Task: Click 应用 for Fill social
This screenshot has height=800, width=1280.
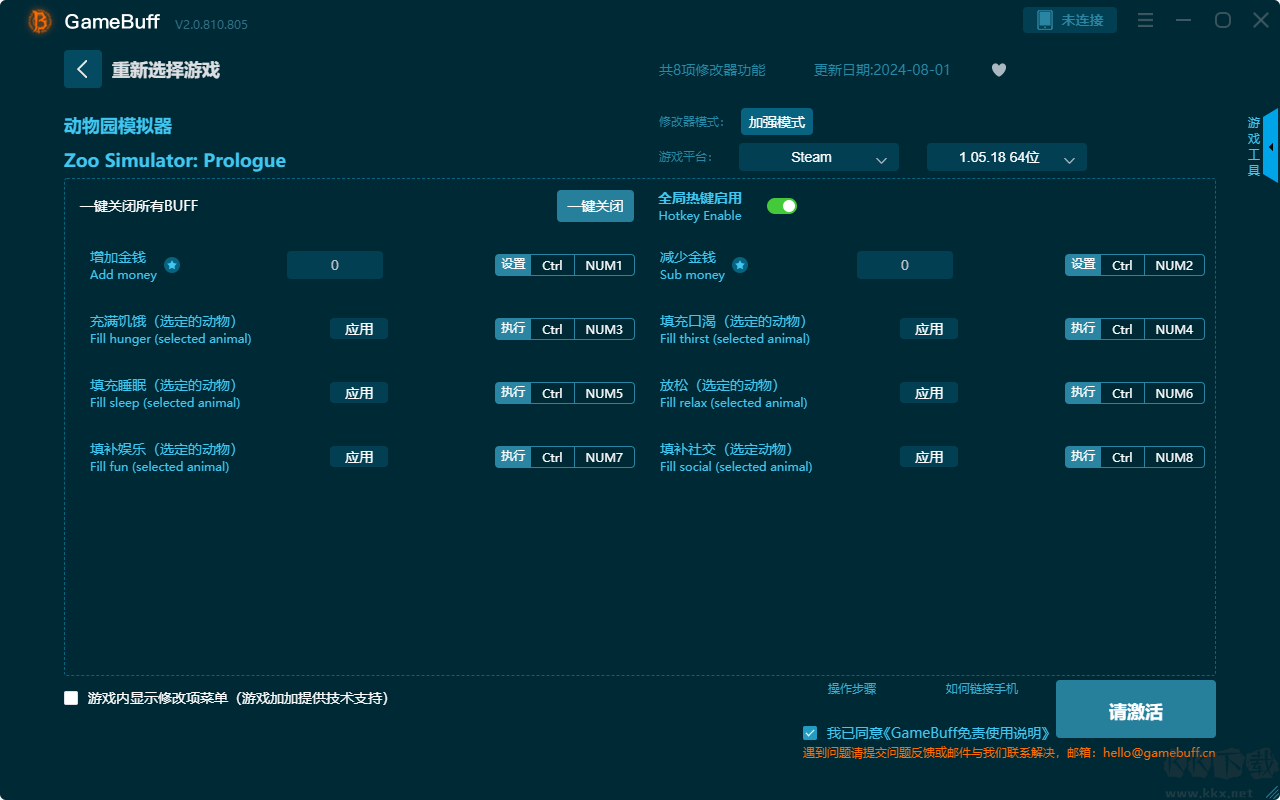Action: pyautogui.click(x=929, y=457)
